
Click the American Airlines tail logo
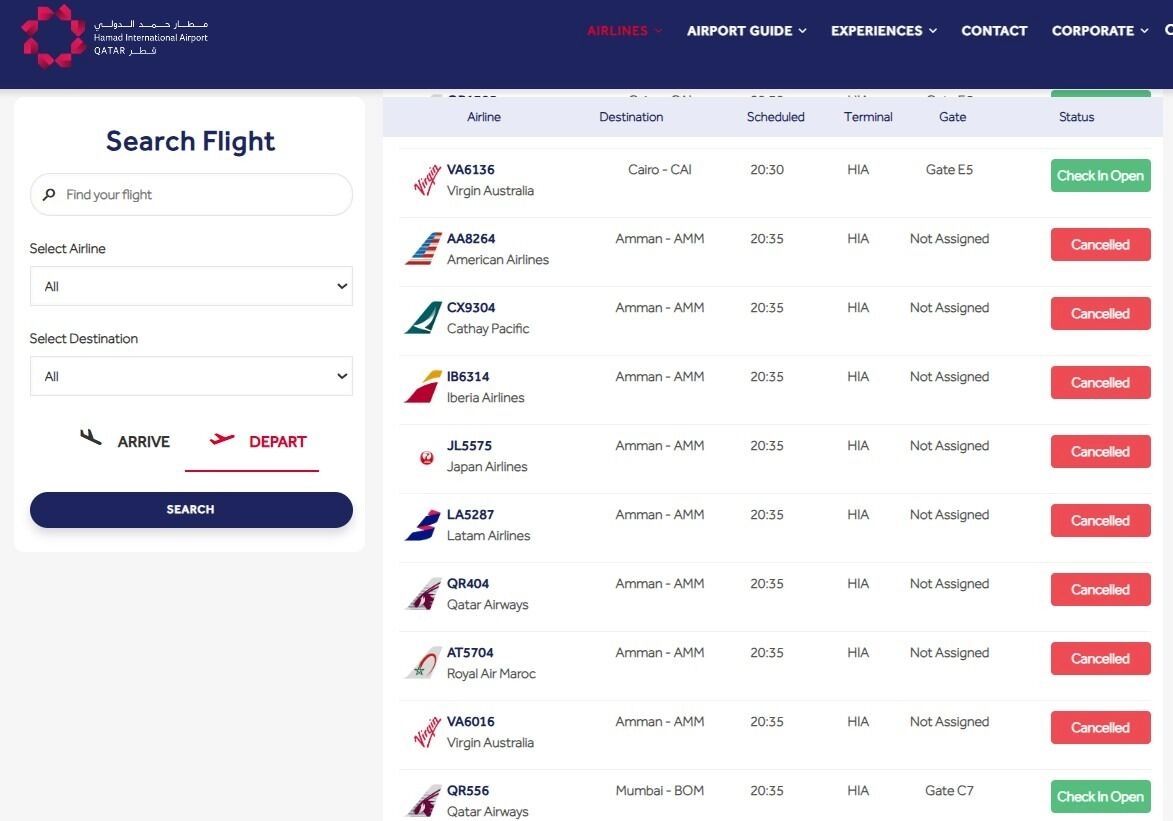423,249
